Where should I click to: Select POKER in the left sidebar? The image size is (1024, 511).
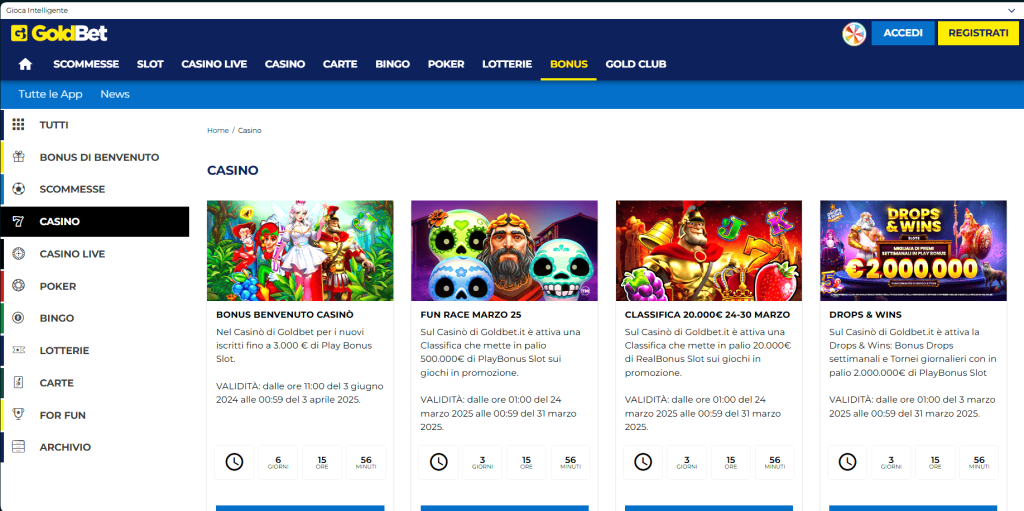95,286
